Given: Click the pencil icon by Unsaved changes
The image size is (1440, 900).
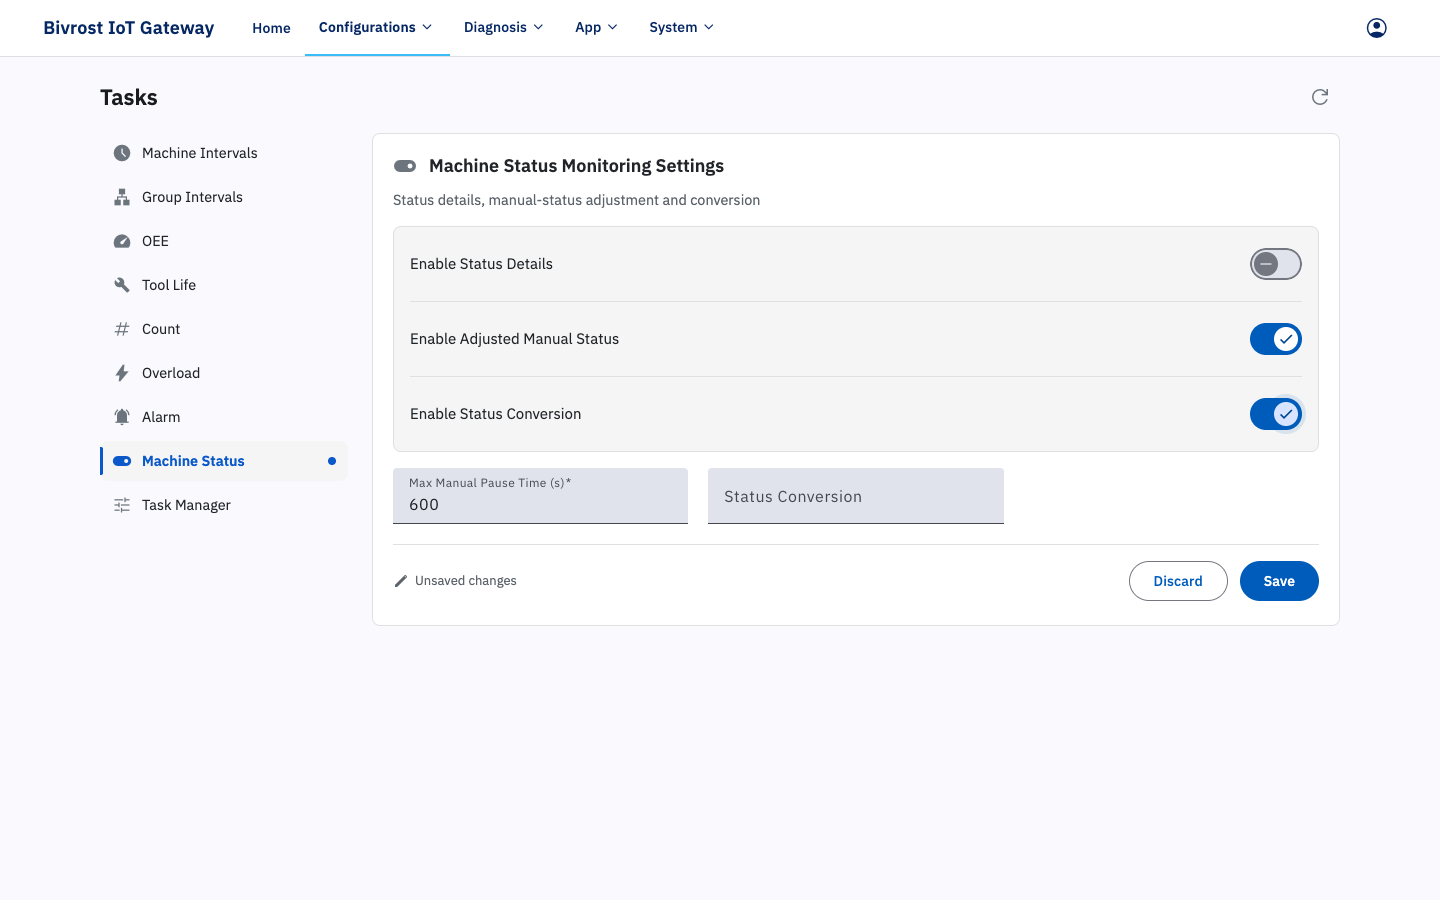Looking at the screenshot, I should pos(401,581).
